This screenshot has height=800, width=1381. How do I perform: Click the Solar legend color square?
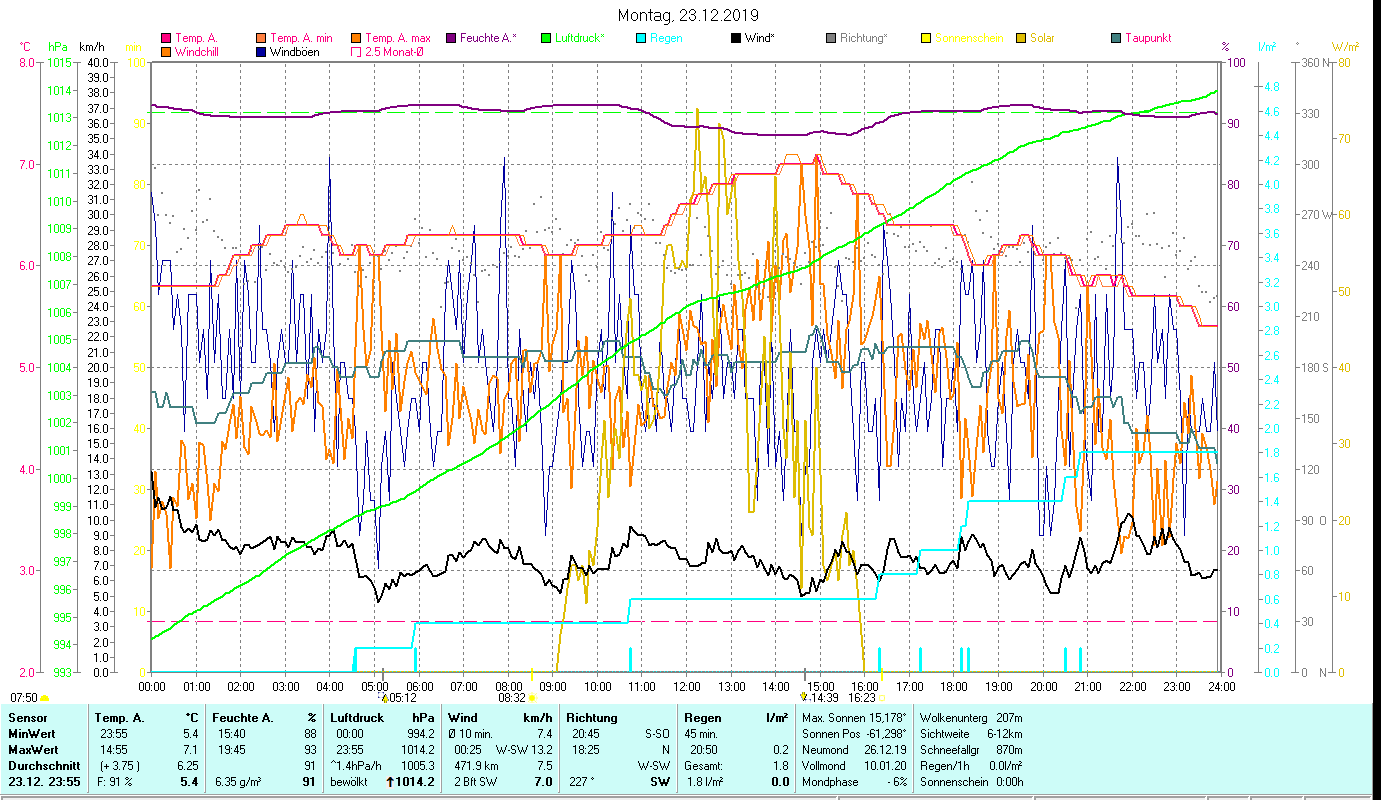pyautogui.click(x=1021, y=39)
